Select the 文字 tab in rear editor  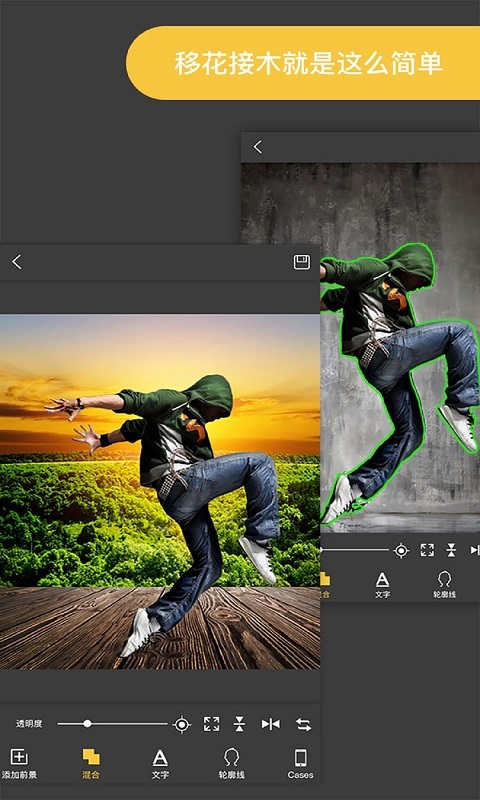point(382,585)
